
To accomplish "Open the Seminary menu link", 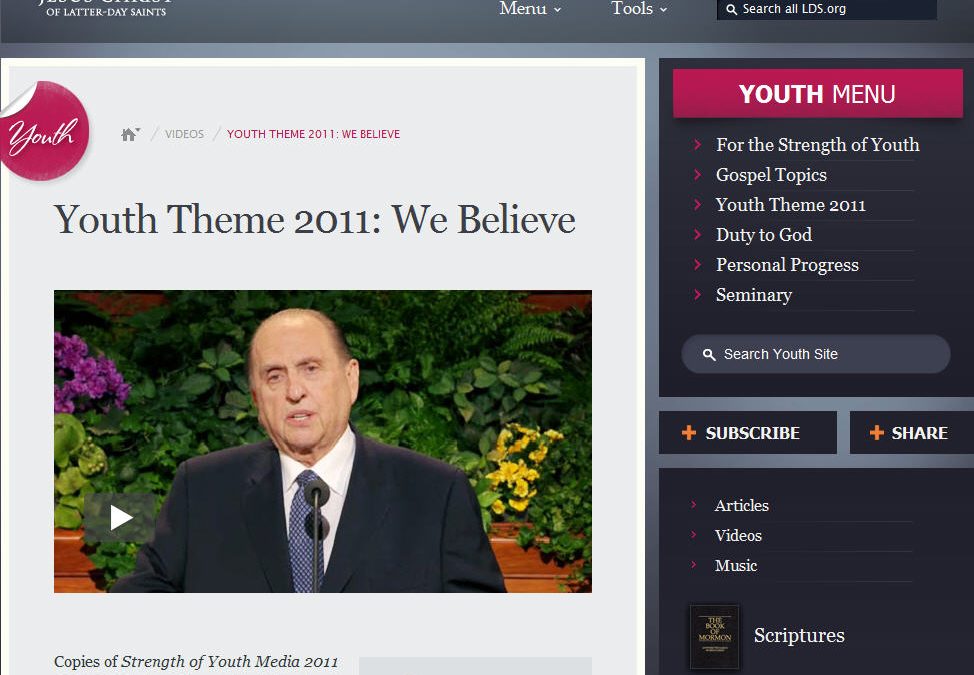I will (753, 295).
